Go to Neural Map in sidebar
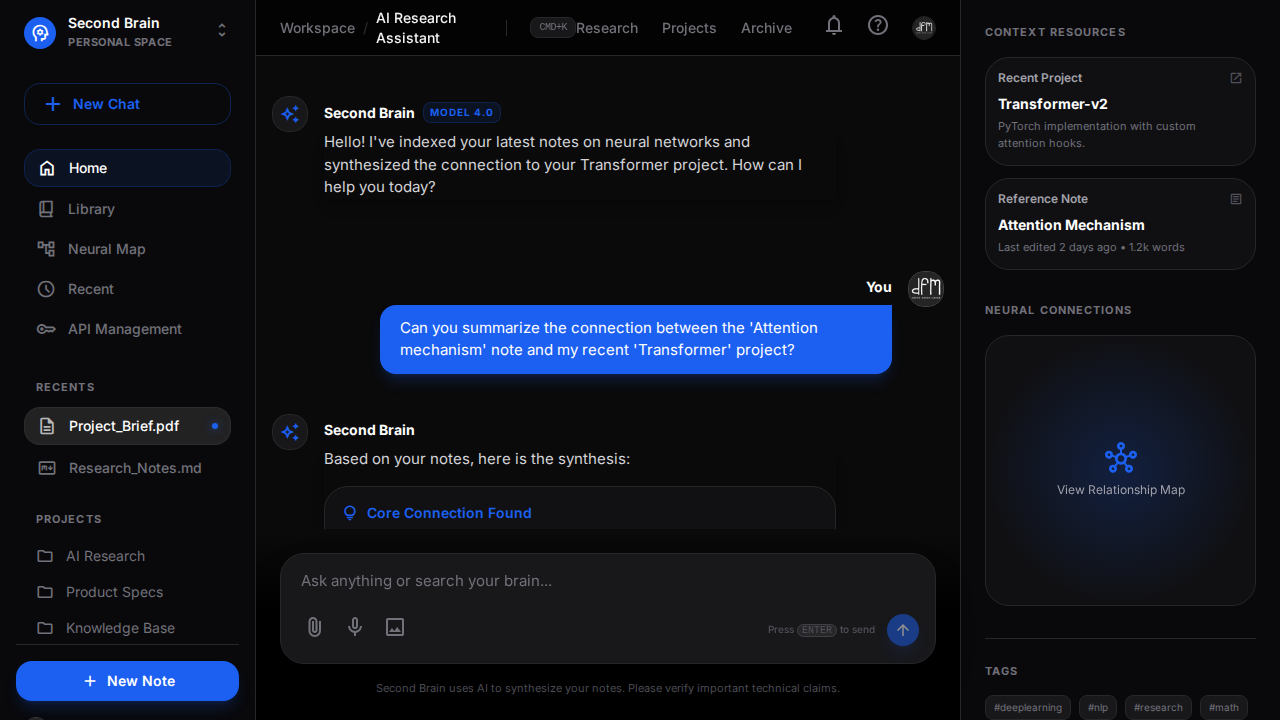Viewport: 1280px width, 720px height. pos(106,249)
